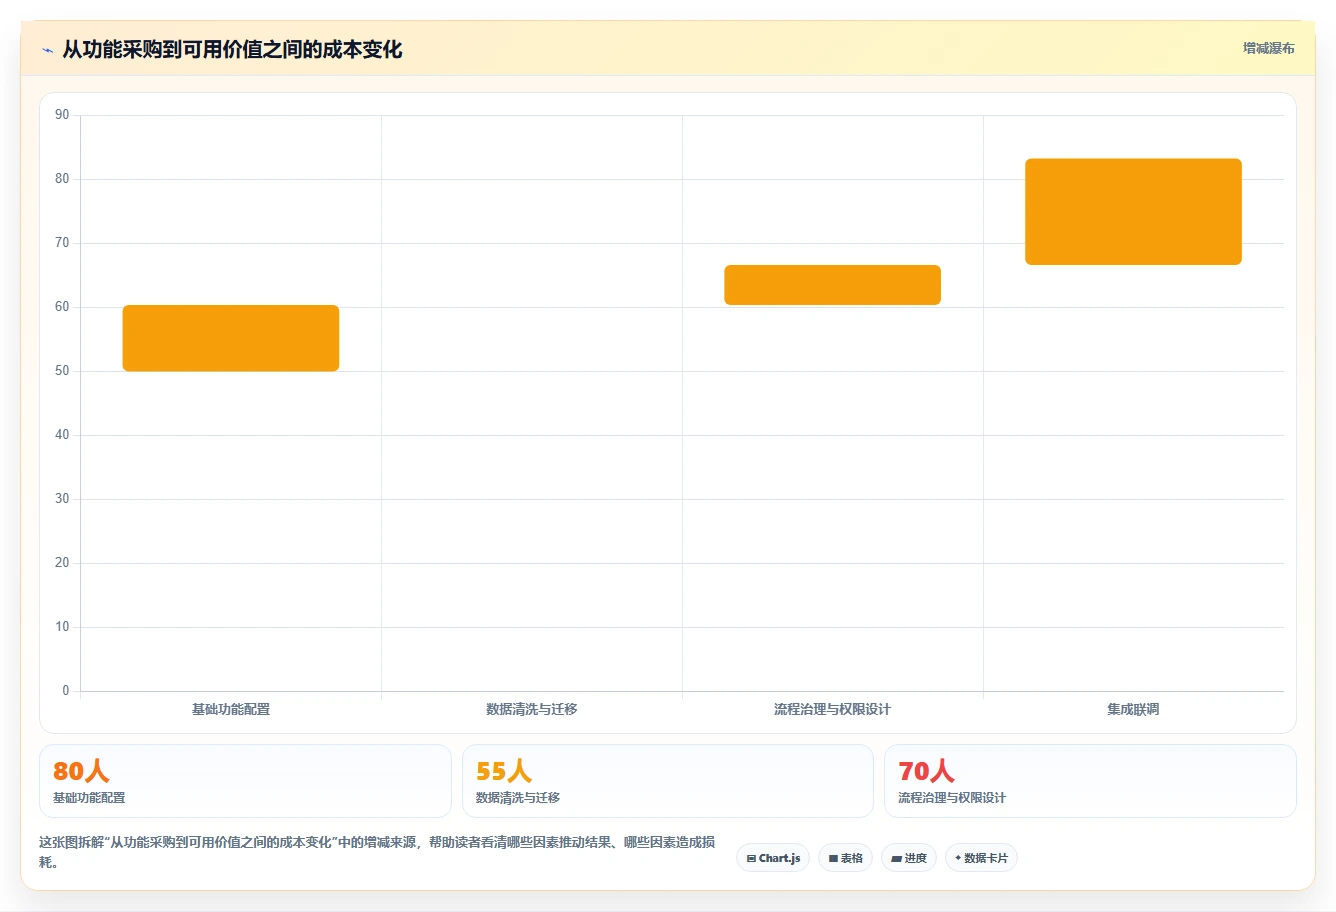The height and width of the screenshot is (912, 1336).
Task: Click the 进度 tag
Action: point(909,858)
